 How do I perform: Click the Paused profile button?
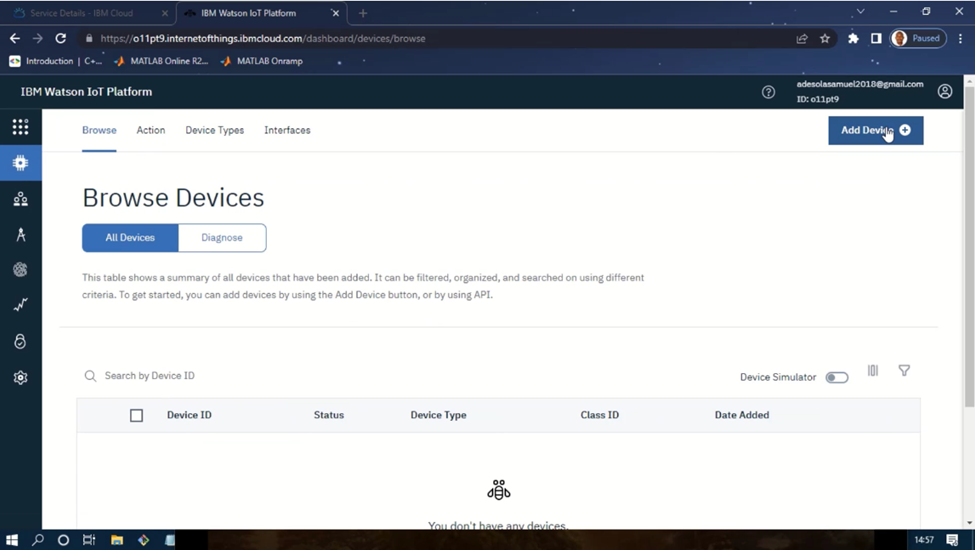point(918,39)
